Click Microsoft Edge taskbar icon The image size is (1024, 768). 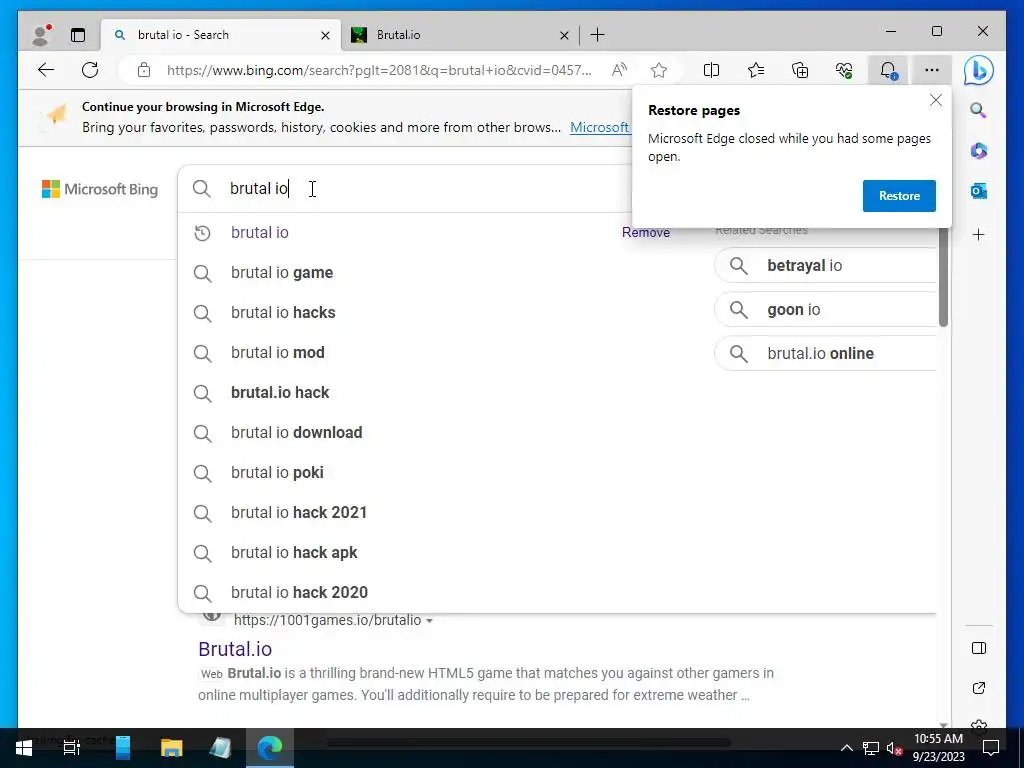269,748
